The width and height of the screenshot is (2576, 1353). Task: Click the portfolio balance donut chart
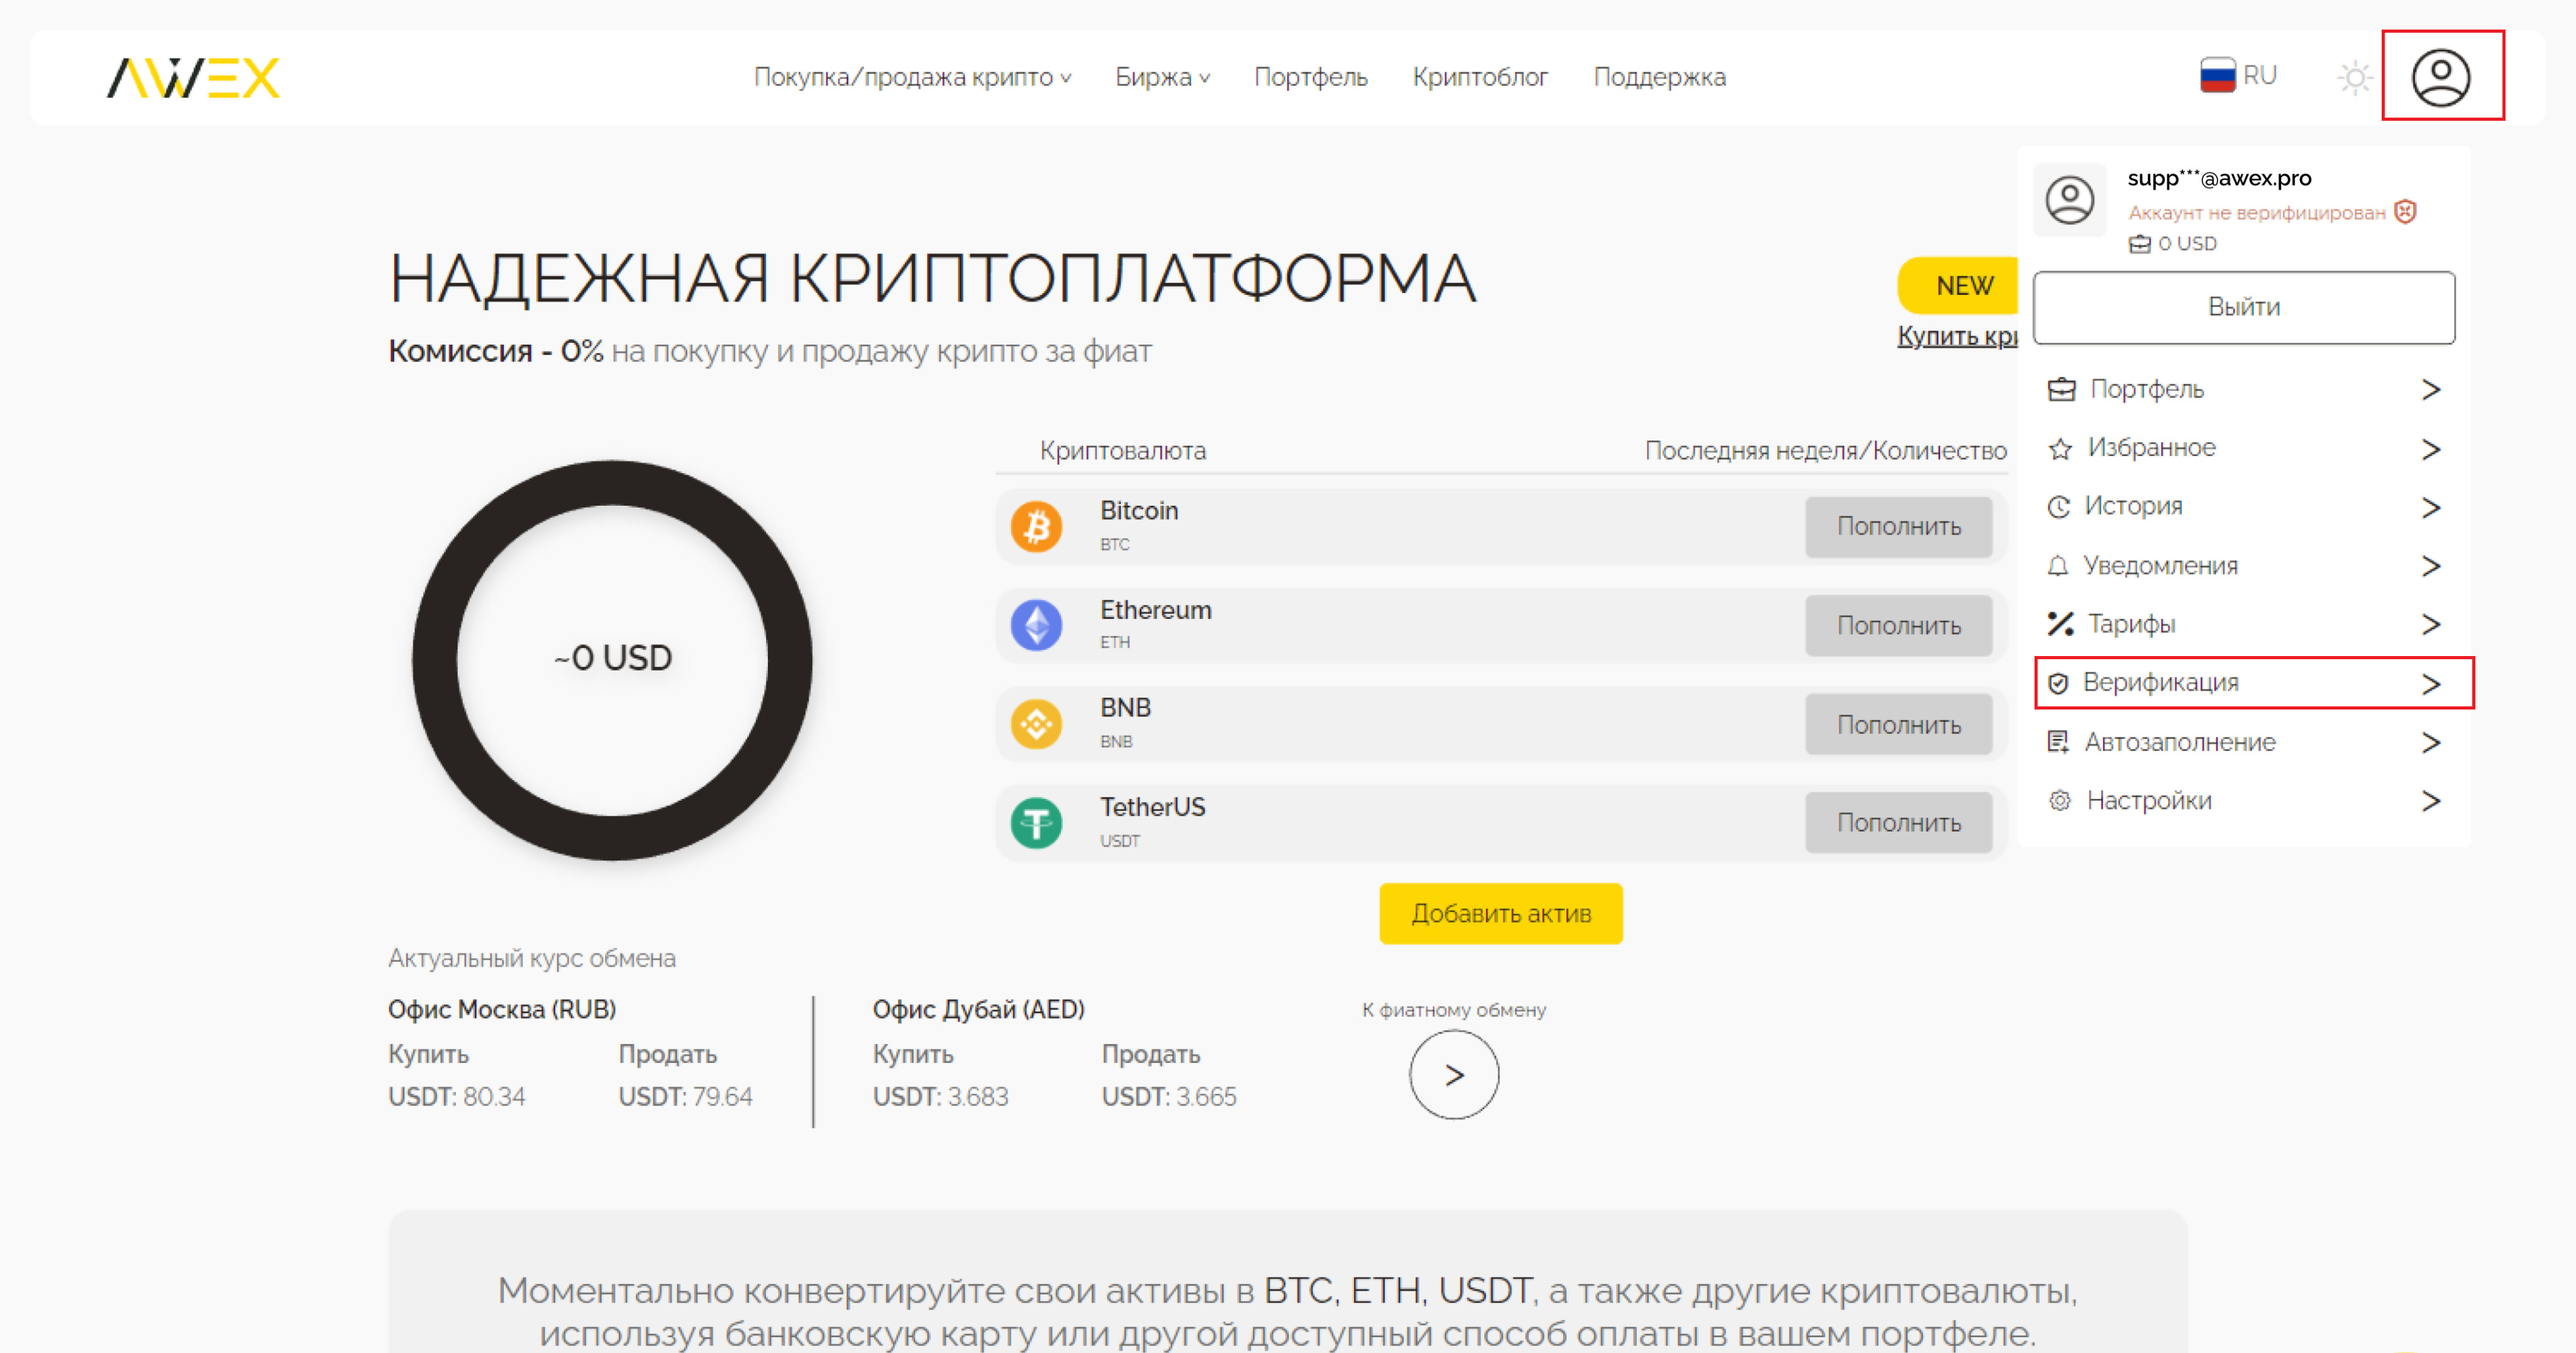612,659
